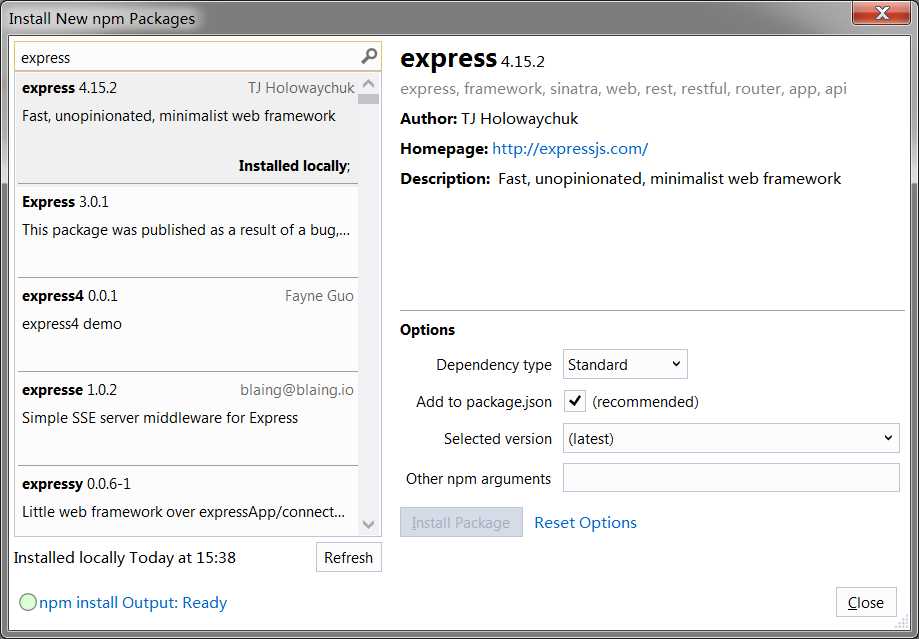The width and height of the screenshot is (919, 639).
Task: Click the magnifier search icon
Action: (369, 56)
